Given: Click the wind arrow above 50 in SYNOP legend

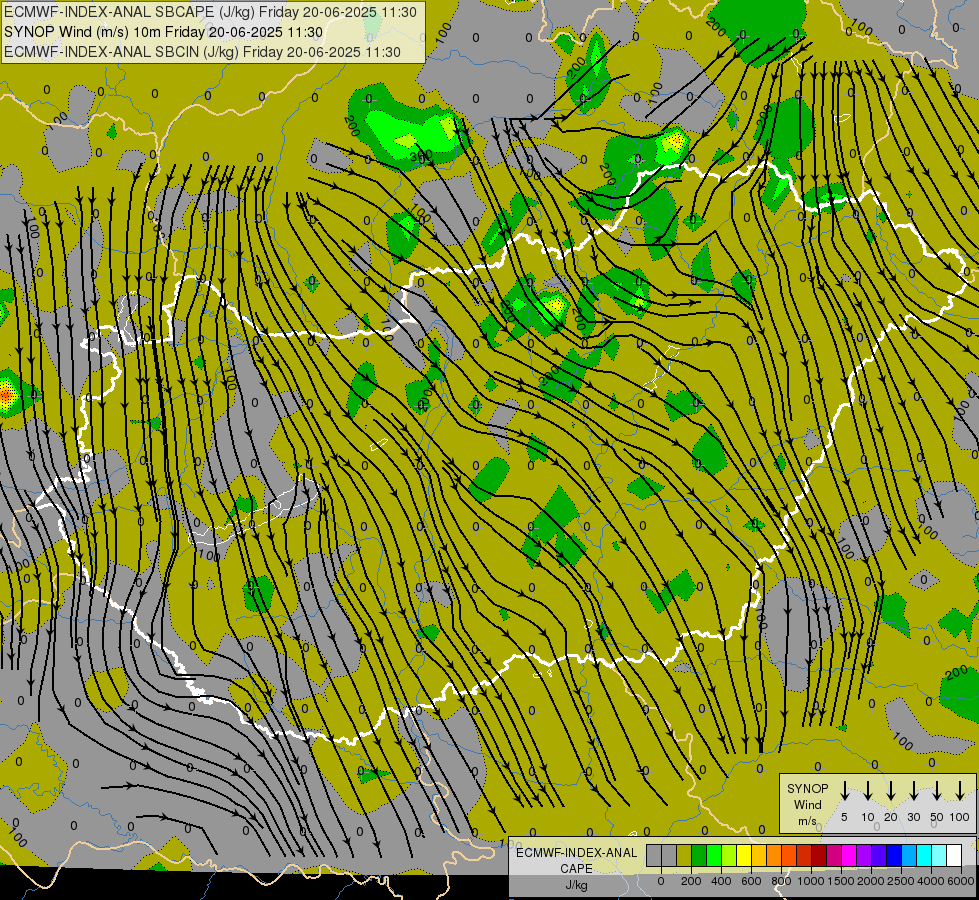Looking at the screenshot, I should (x=937, y=791).
